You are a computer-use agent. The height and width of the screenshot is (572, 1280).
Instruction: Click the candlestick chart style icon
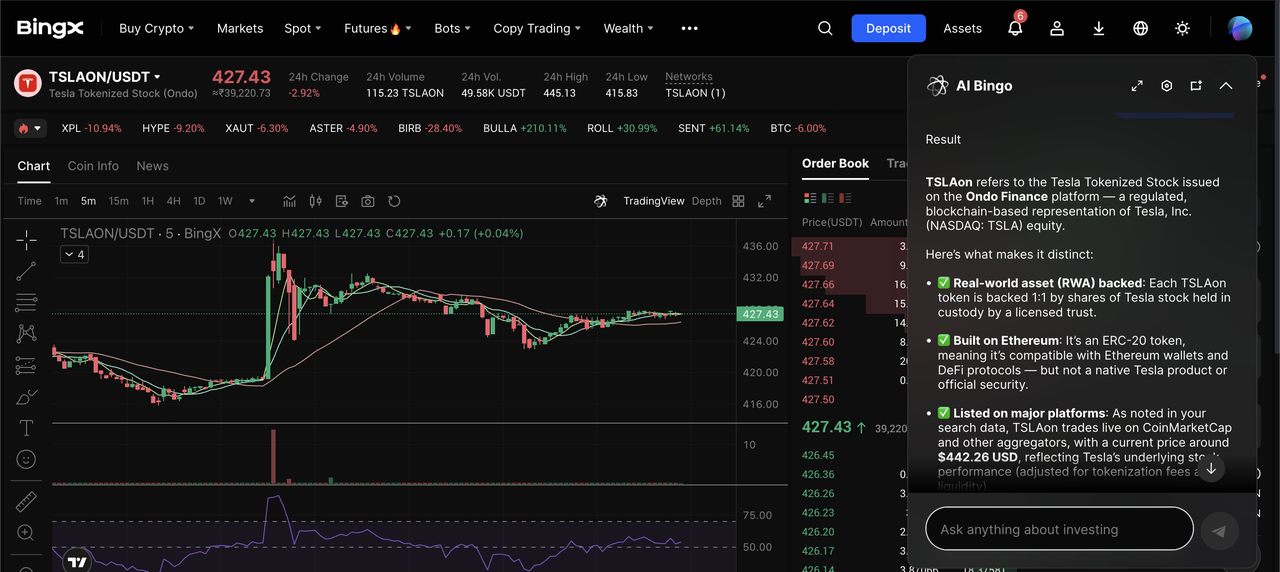(x=316, y=201)
